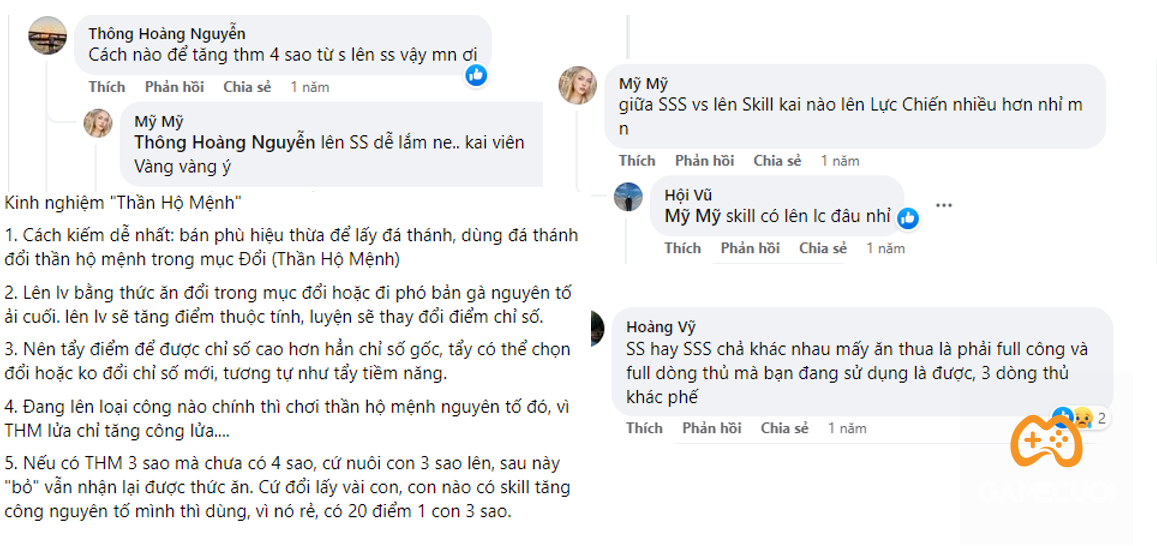The width and height of the screenshot is (1157, 546).
Task: Open three-dot options beside Hội Vũ's reply
Action: tap(943, 205)
